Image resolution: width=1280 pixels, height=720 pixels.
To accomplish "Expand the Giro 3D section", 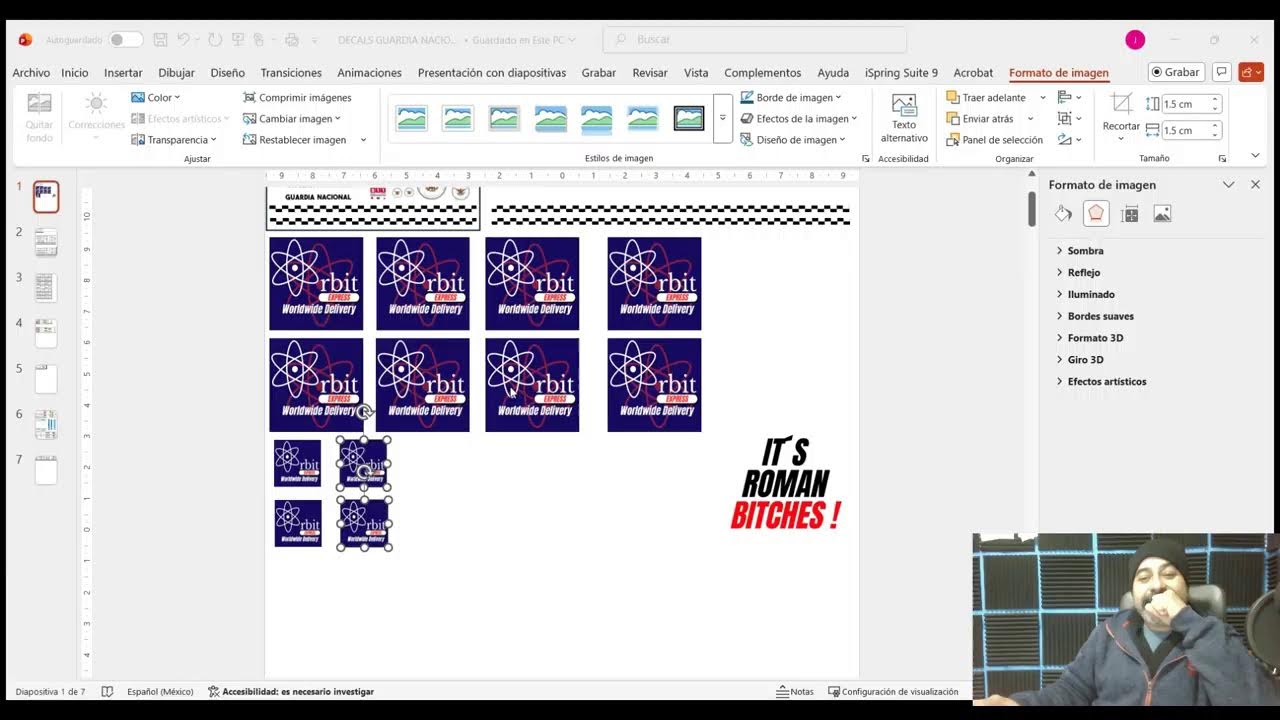I will pyautogui.click(x=1080, y=360).
